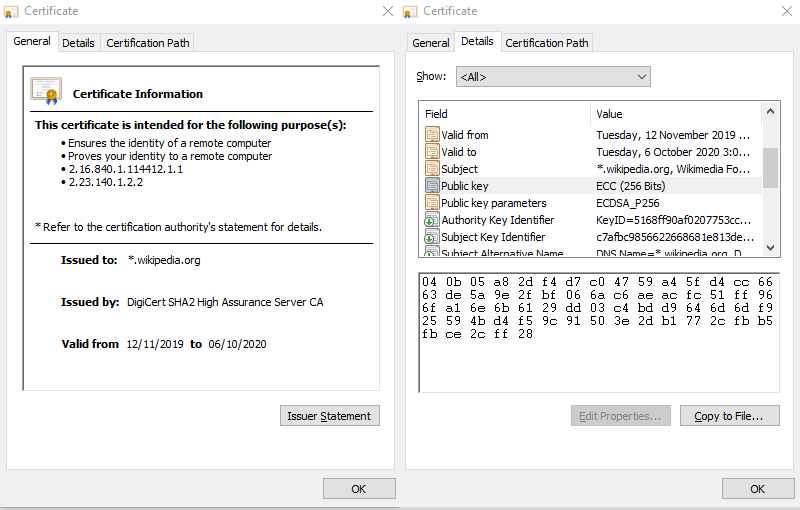Image resolution: width=800 pixels, height=510 pixels.
Task: Switch to Details tab in left dialog
Action: click(78, 43)
